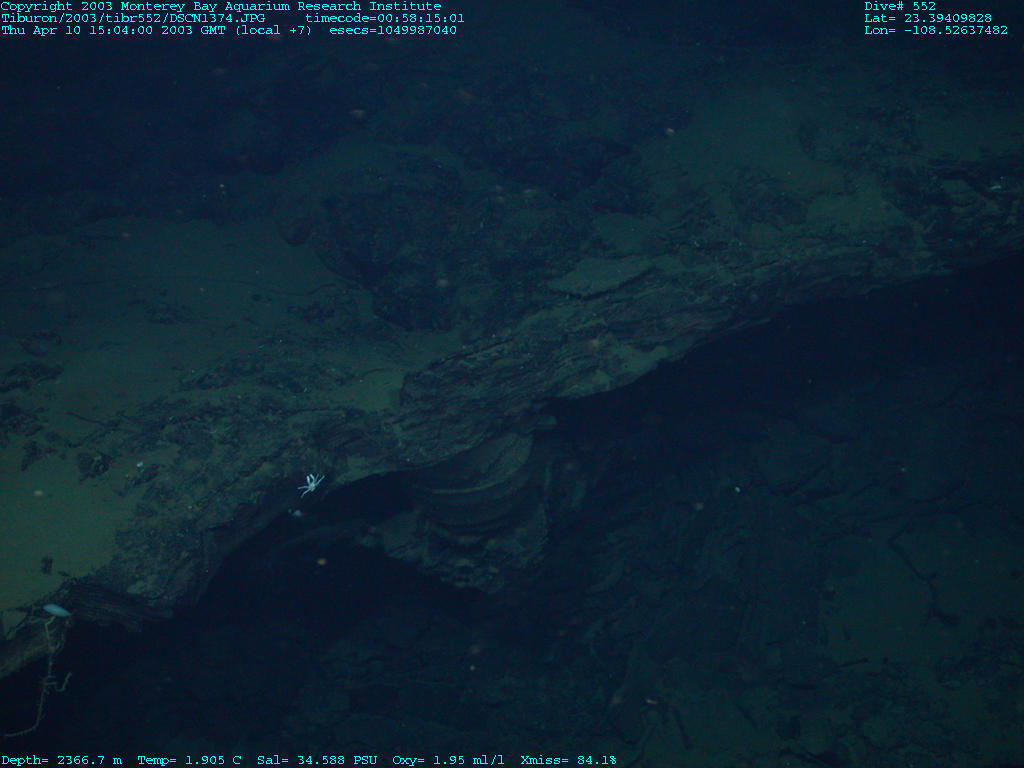The image size is (1024, 768).
Task: Click the pale elongated animal at bottom left
Action: (x=56, y=610)
